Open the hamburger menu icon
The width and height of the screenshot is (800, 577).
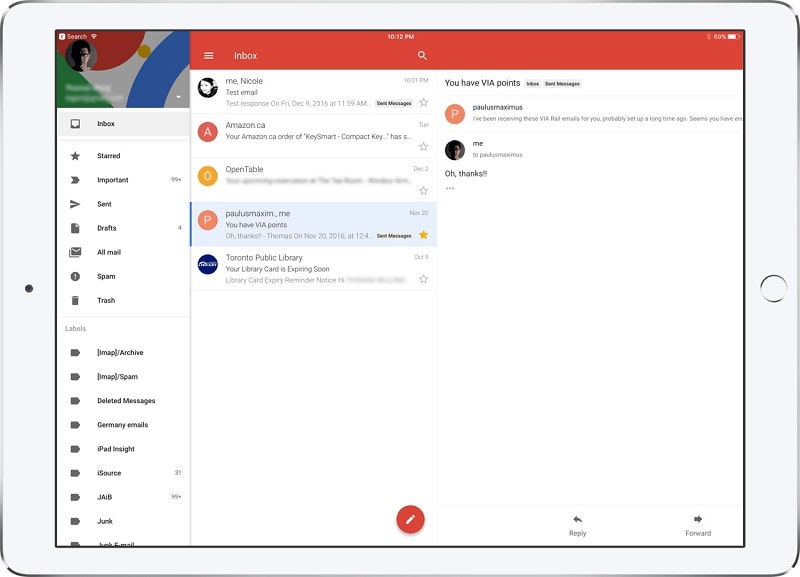pyautogui.click(x=208, y=56)
